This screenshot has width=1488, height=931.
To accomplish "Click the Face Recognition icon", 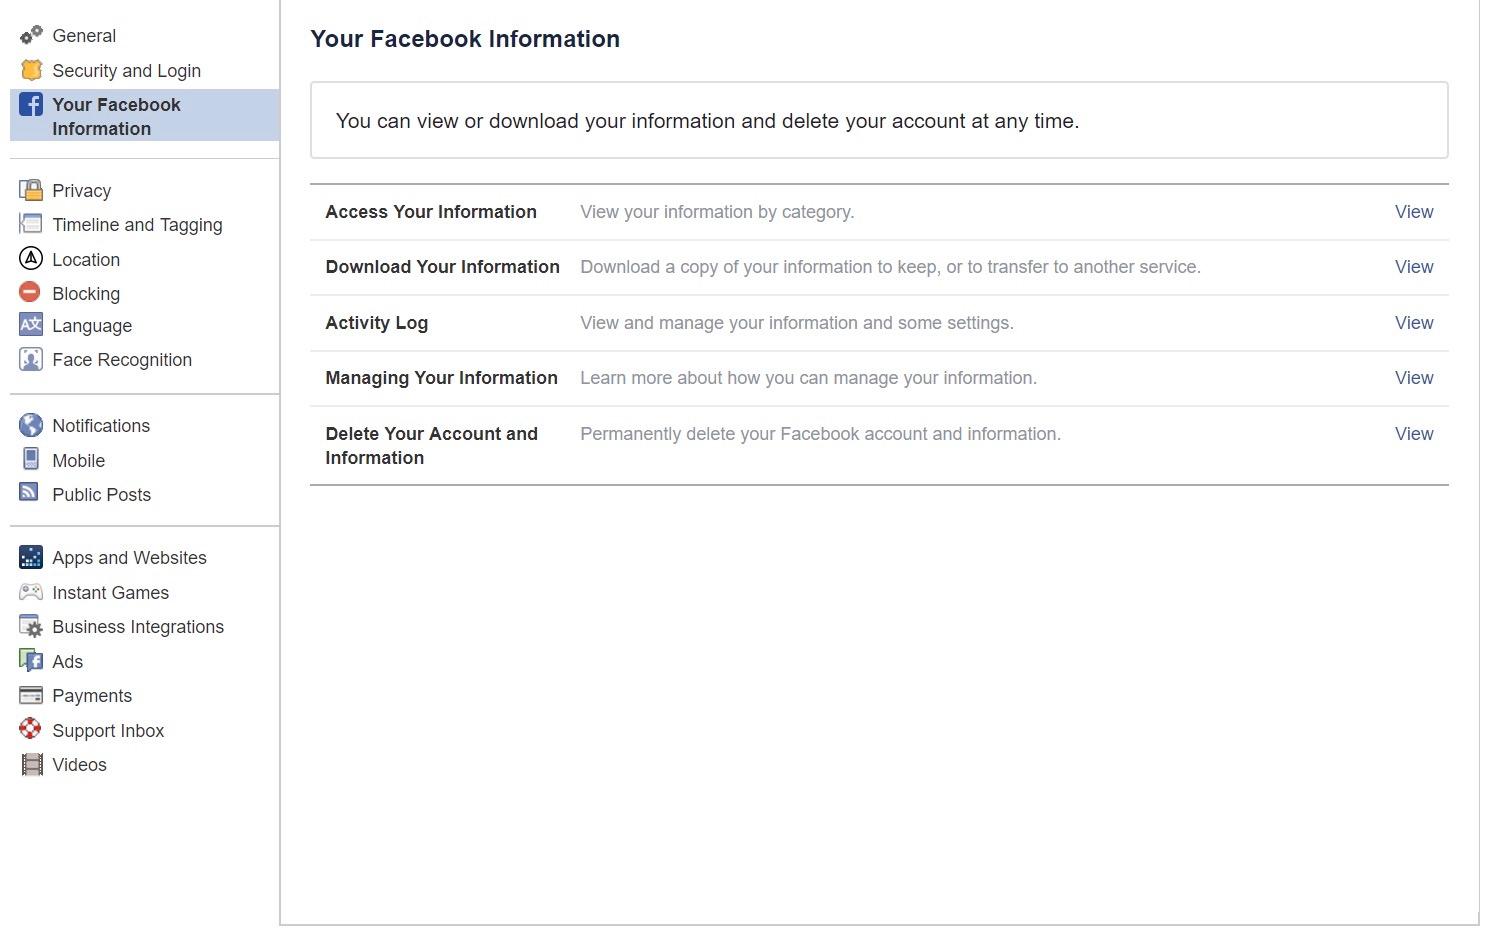I will pos(31,359).
